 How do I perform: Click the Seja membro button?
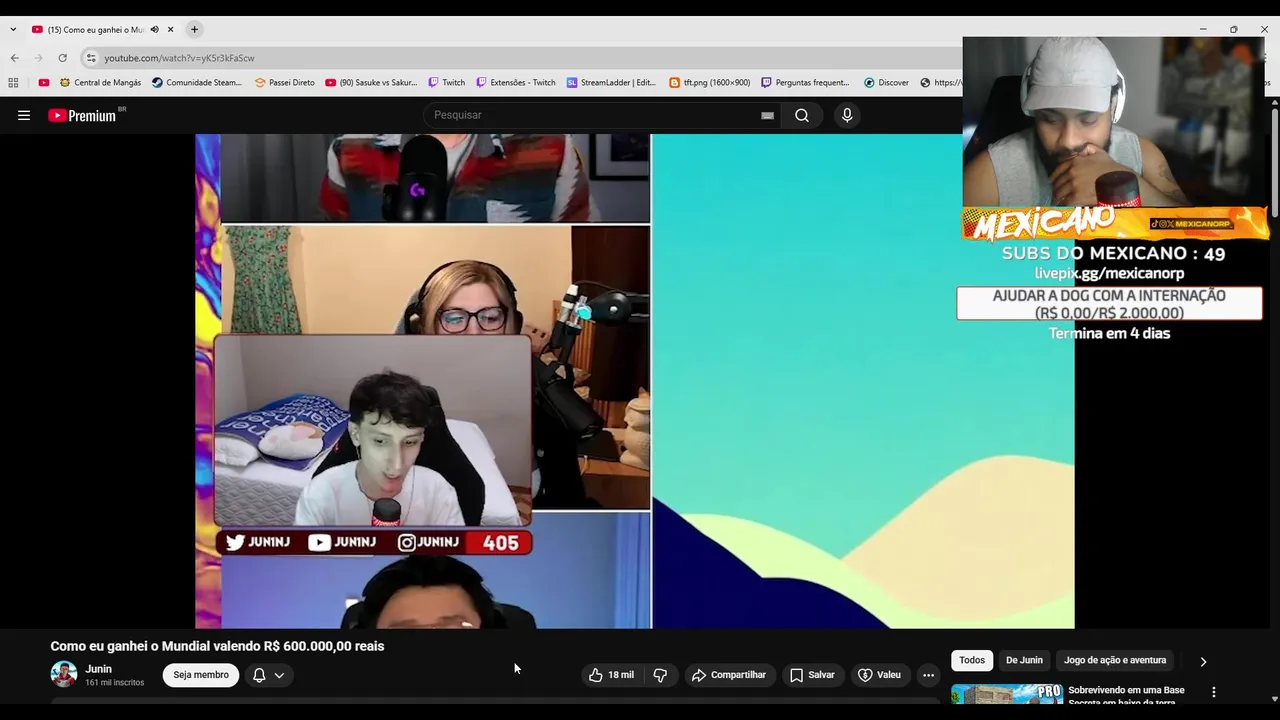click(201, 675)
